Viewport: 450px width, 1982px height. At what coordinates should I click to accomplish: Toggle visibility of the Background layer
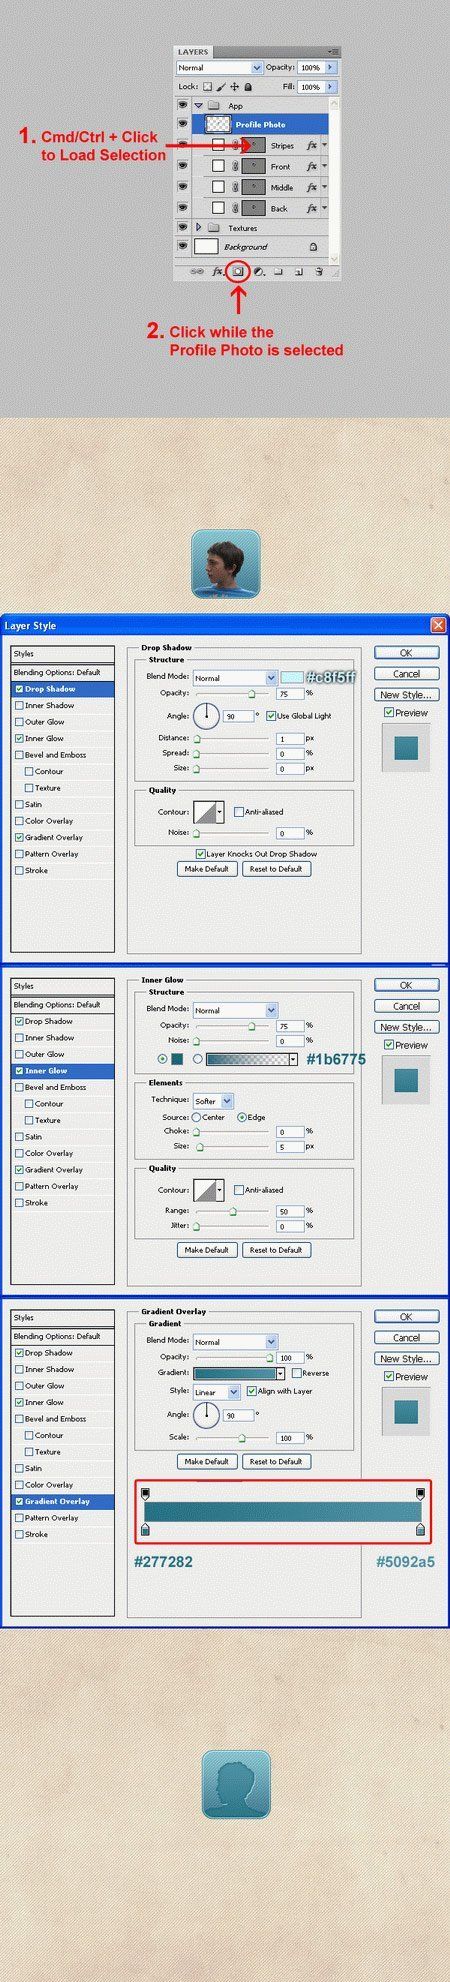[x=182, y=246]
